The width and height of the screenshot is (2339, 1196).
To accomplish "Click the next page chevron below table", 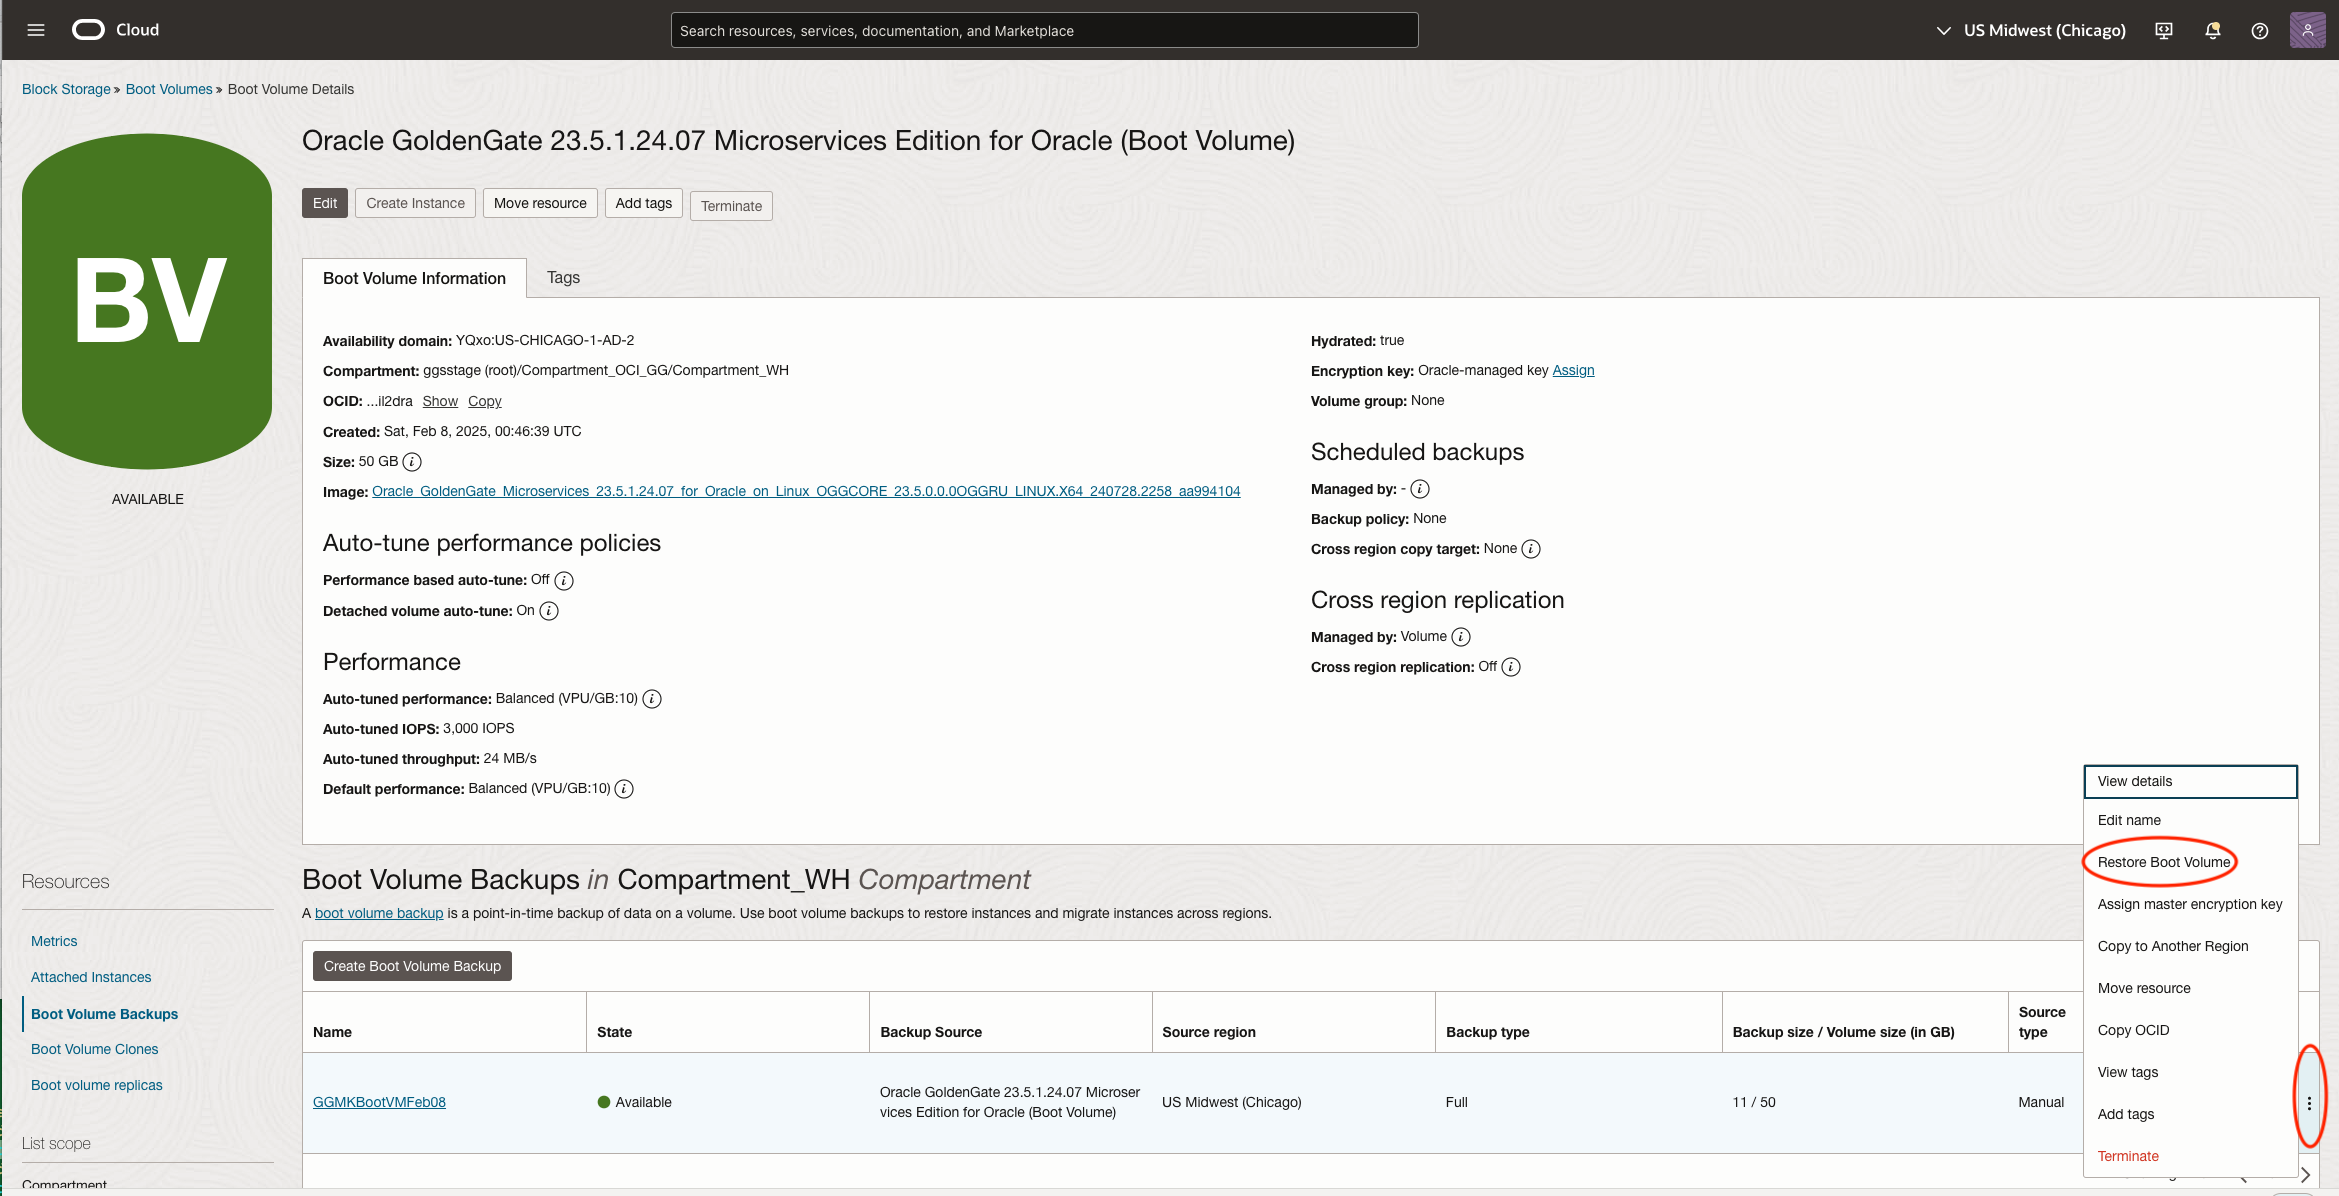I will pyautogui.click(x=2306, y=1175).
